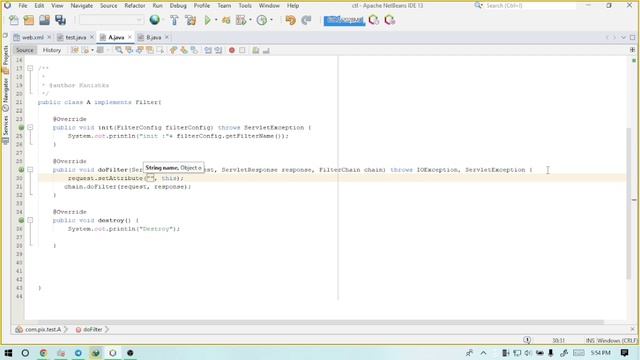Close the A.java tab
This screenshot has height=360, width=640.
click(x=130, y=37)
